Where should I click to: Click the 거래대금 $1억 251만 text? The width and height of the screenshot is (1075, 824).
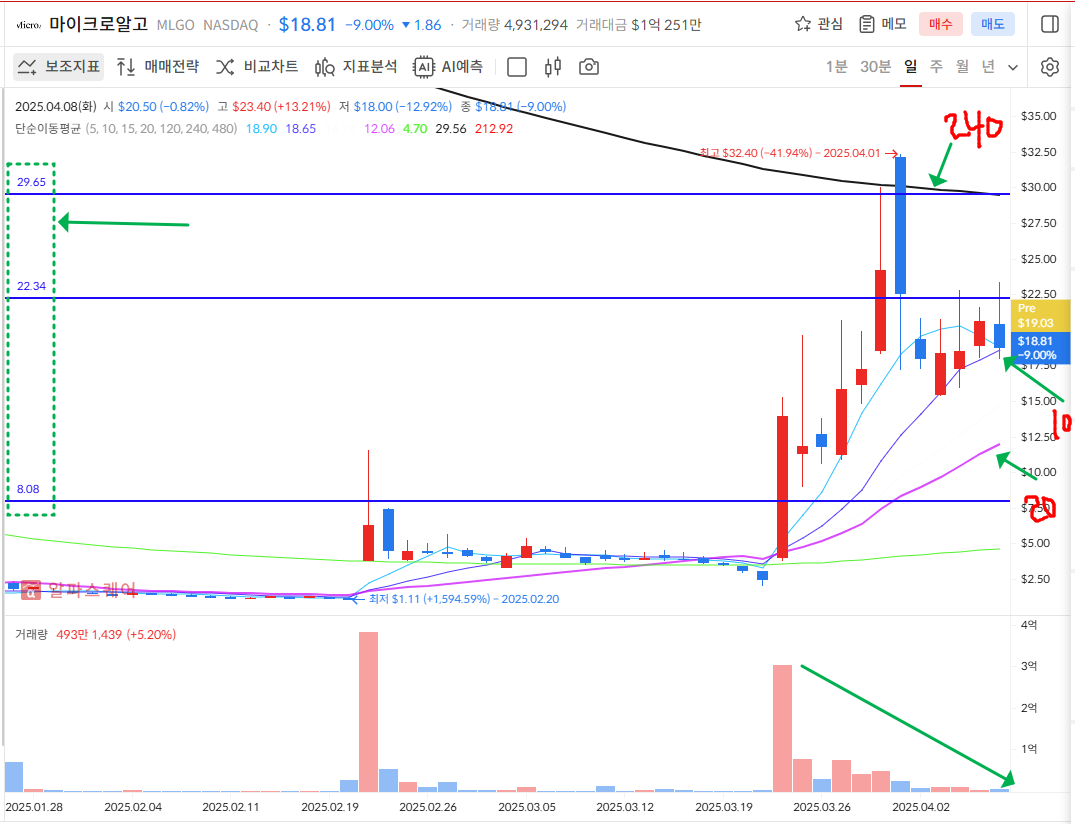[638, 25]
